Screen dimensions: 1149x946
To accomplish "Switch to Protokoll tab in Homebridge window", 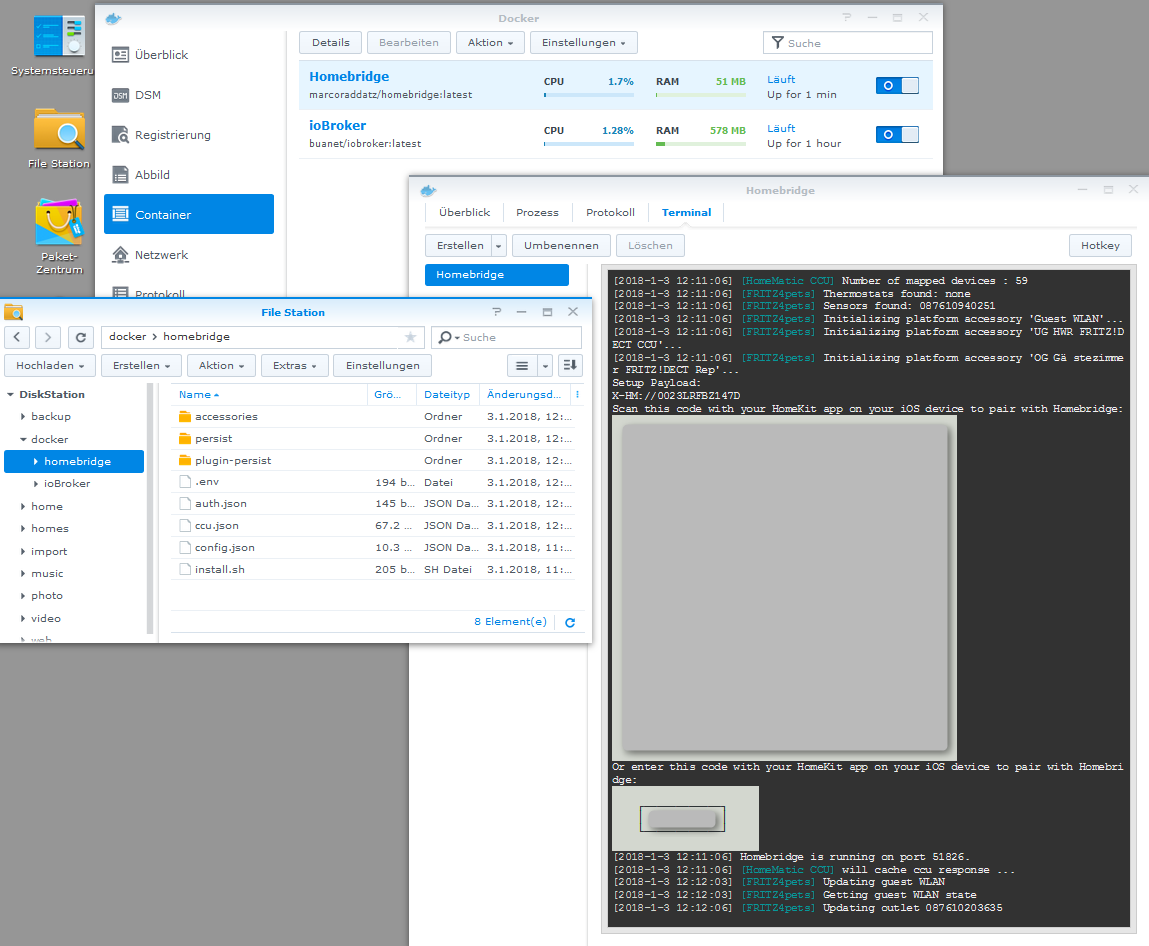I will click(x=610, y=213).
